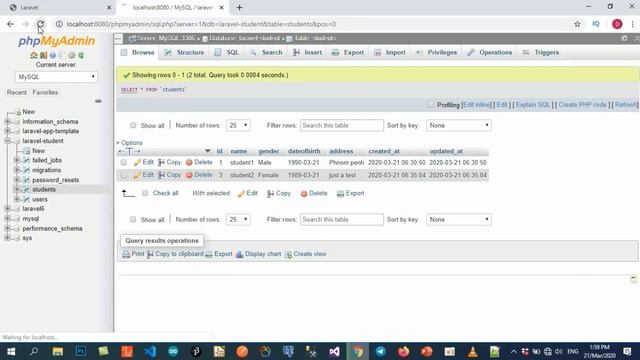Open the Insert tab
Image resolution: width=640 pixels, height=360 pixels.
[307, 52]
